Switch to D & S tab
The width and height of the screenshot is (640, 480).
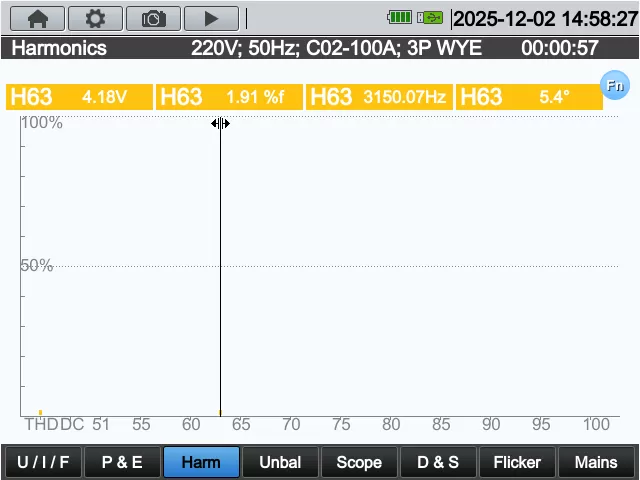point(438,462)
